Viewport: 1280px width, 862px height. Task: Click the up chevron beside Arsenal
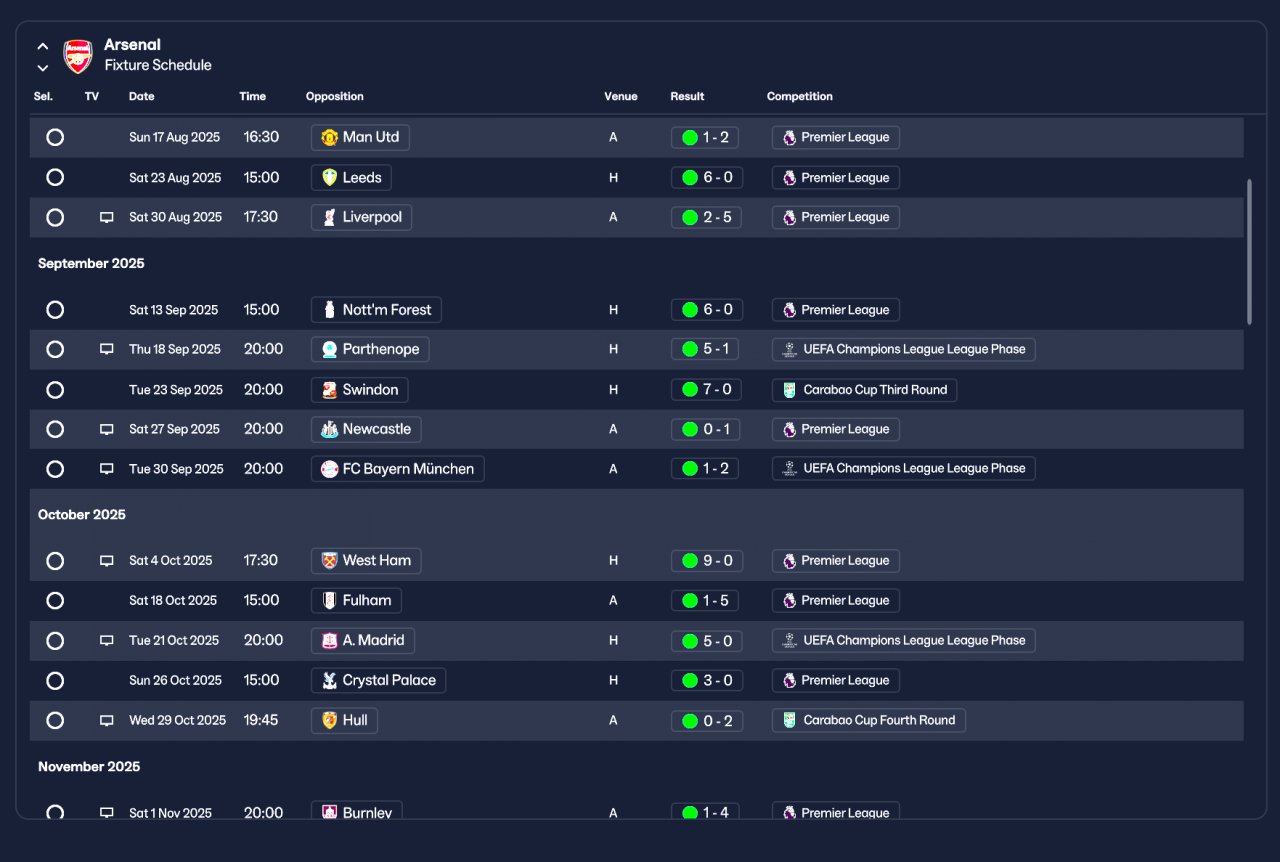click(x=43, y=46)
